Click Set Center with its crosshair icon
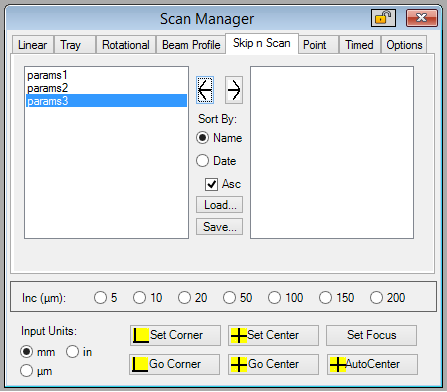This screenshot has height=392, width=447. pos(273,335)
